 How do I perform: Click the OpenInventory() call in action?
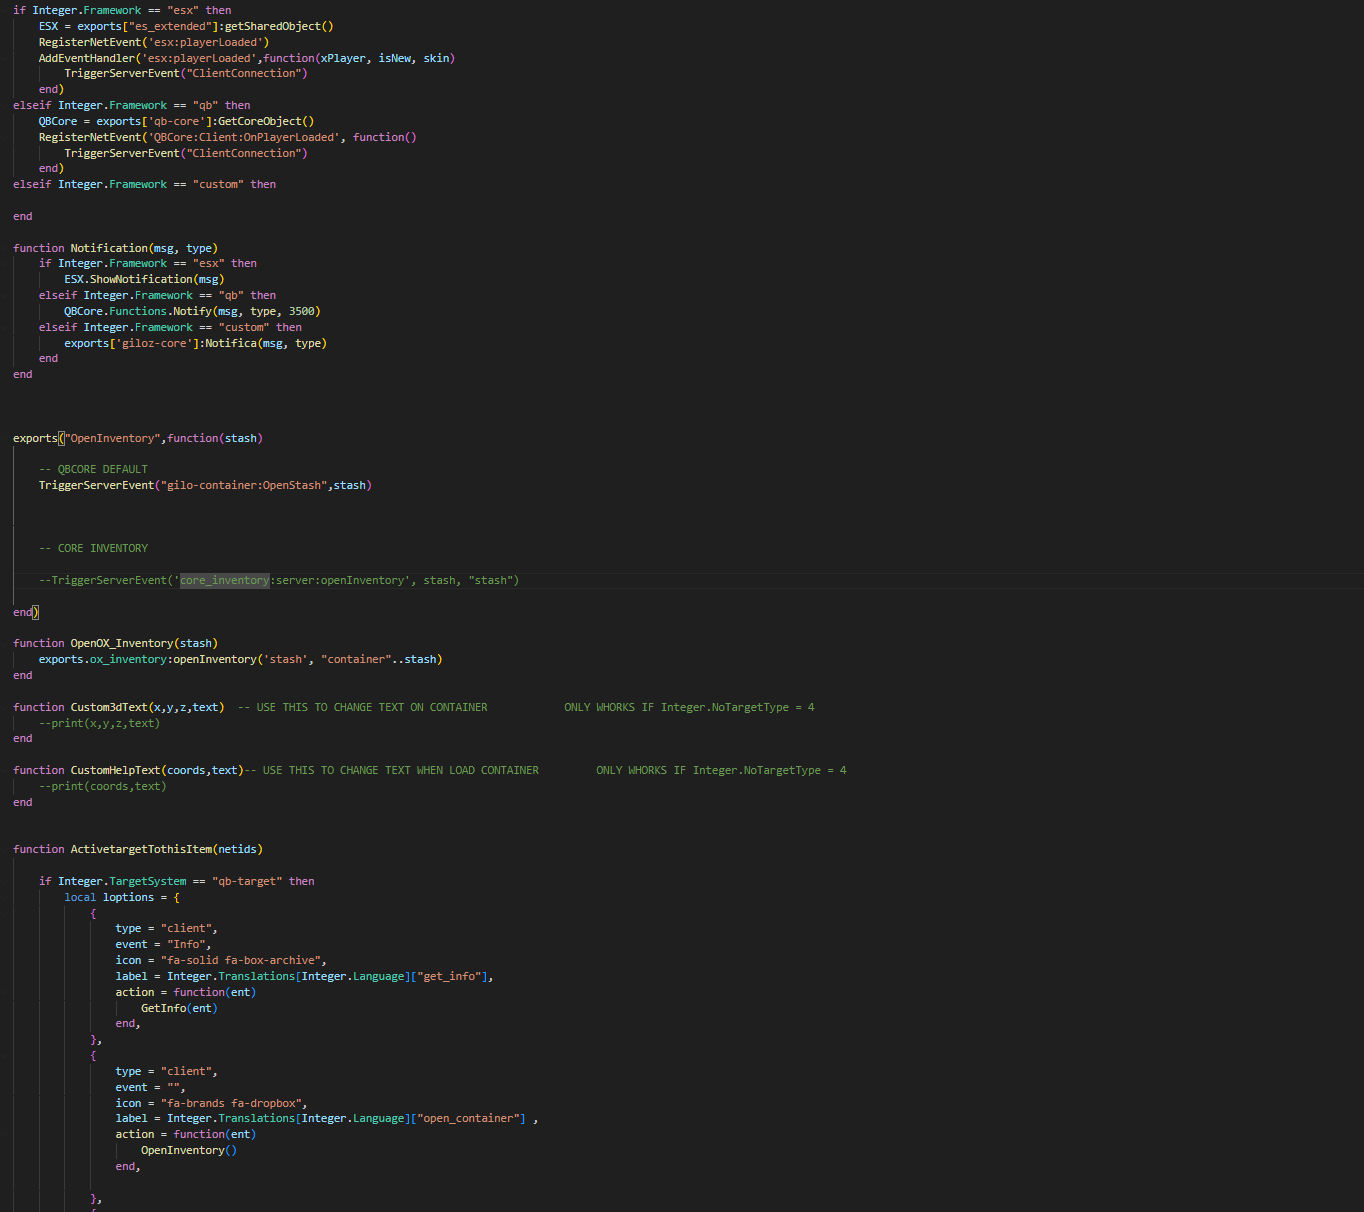[x=189, y=1150]
